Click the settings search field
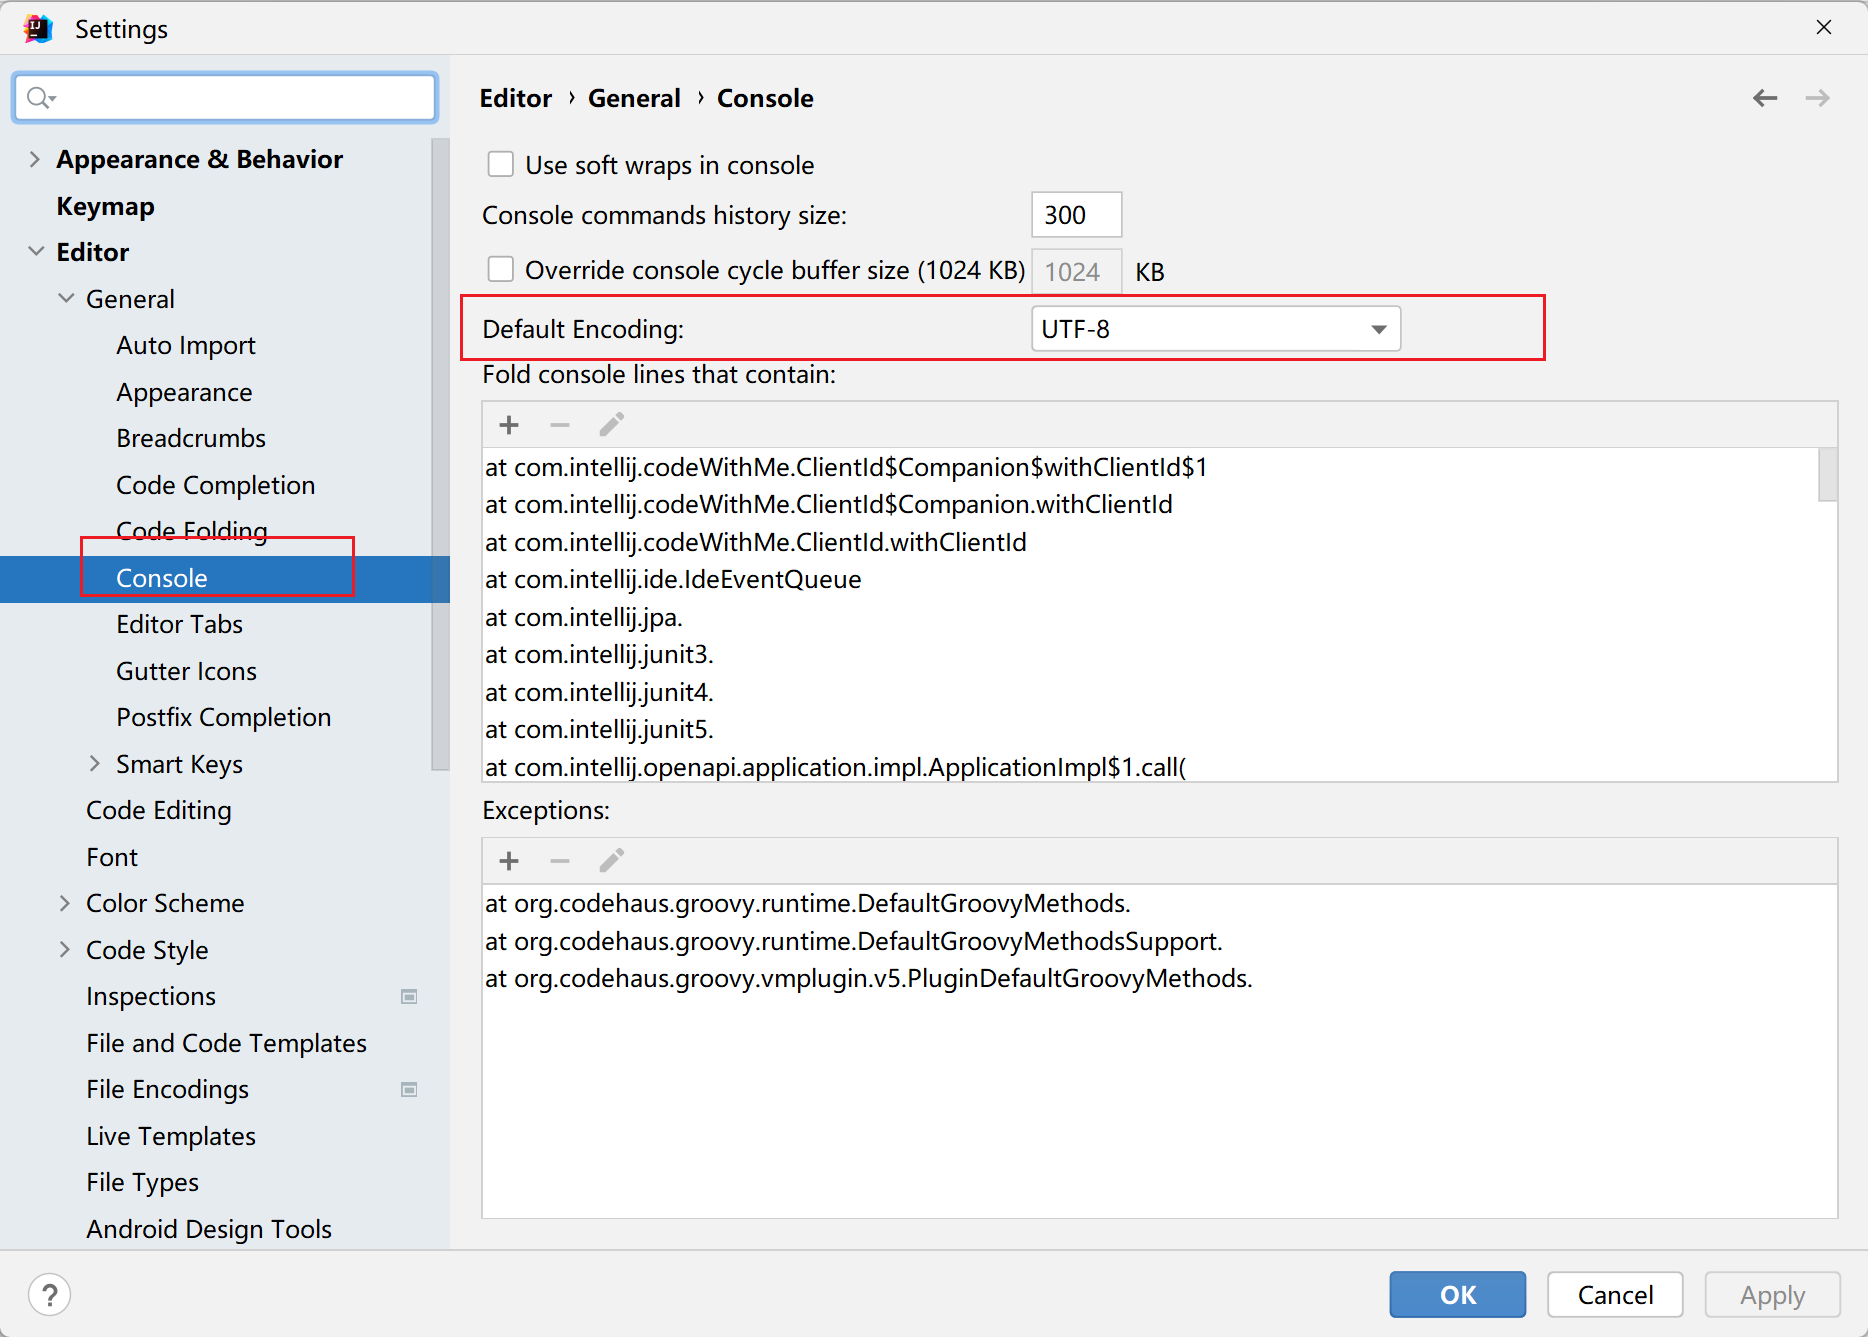The width and height of the screenshot is (1868, 1337). click(x=225, y=97)
